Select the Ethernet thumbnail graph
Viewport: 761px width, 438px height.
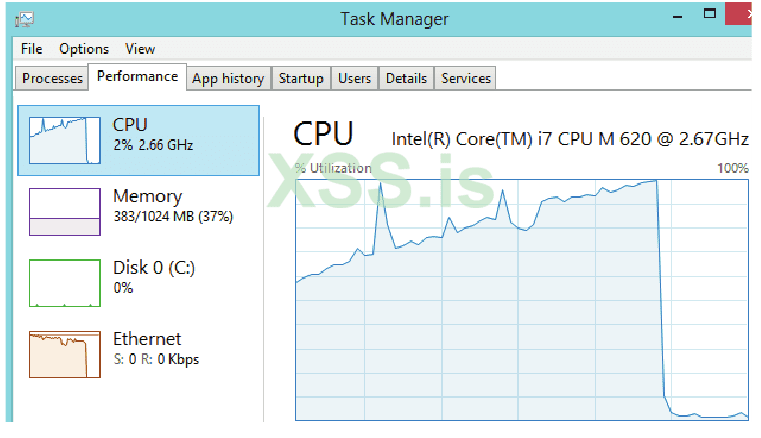64,354
